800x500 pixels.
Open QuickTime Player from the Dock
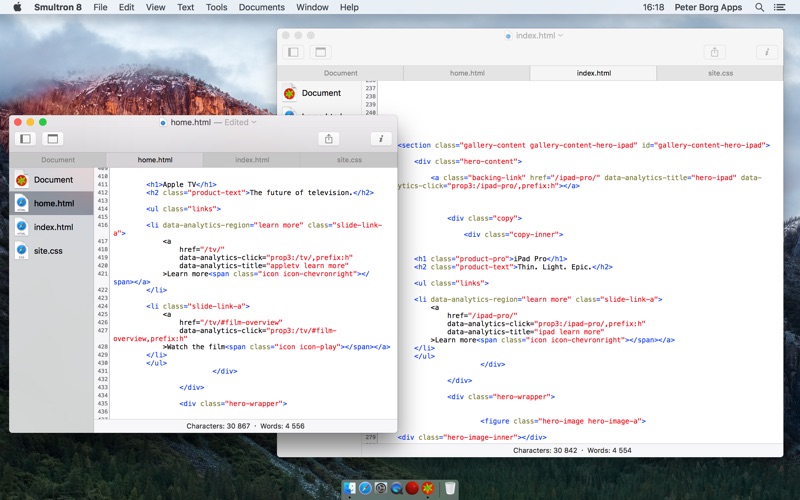[x=396, y=488]
